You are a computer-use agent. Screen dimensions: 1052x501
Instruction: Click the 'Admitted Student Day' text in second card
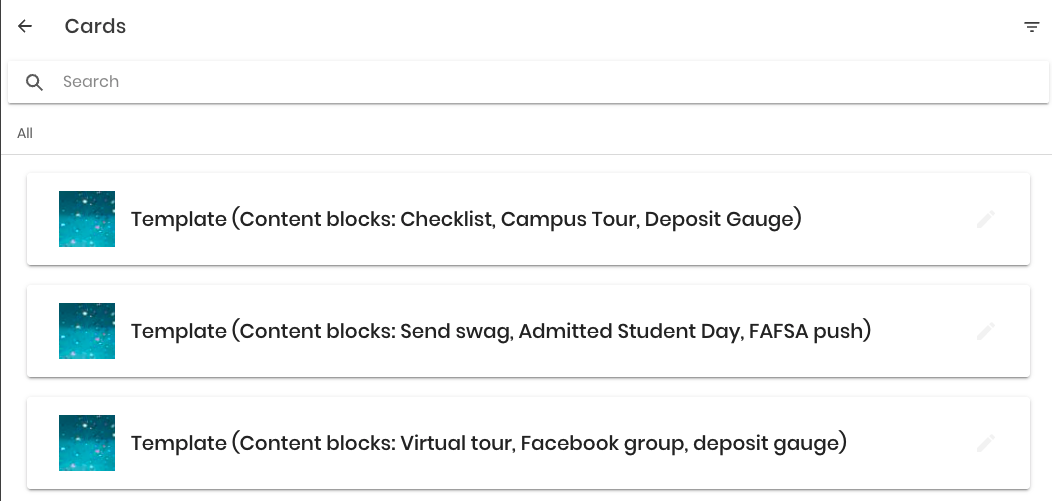click(629, 331)
